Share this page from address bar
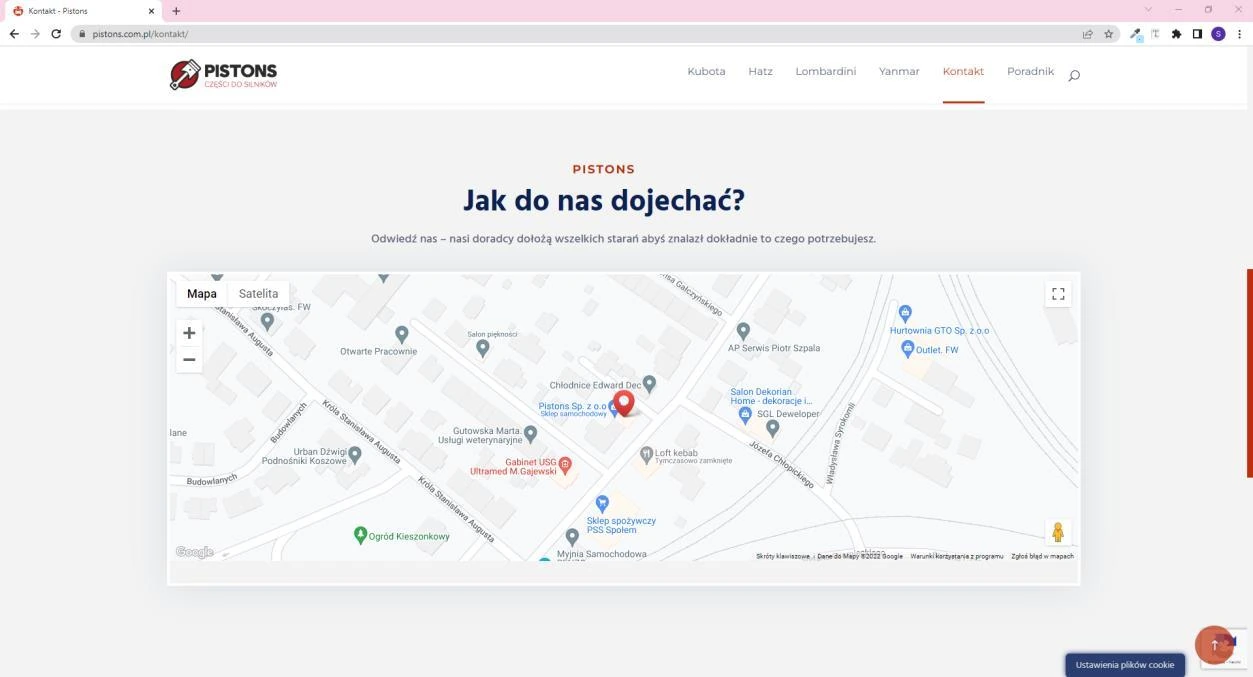This screenshot has height=677, width=1253. point(1088,34)
